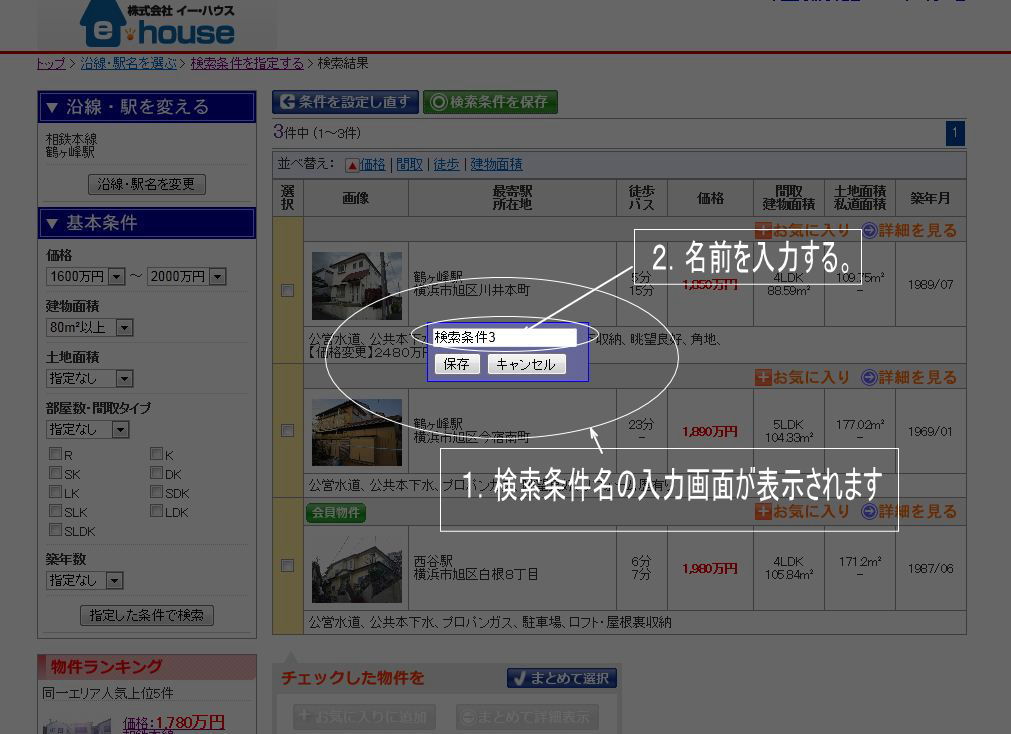Screen dimensions: 1011x734
Task: Click the トップ breadcrumb link
Action: tap(51, 63)
